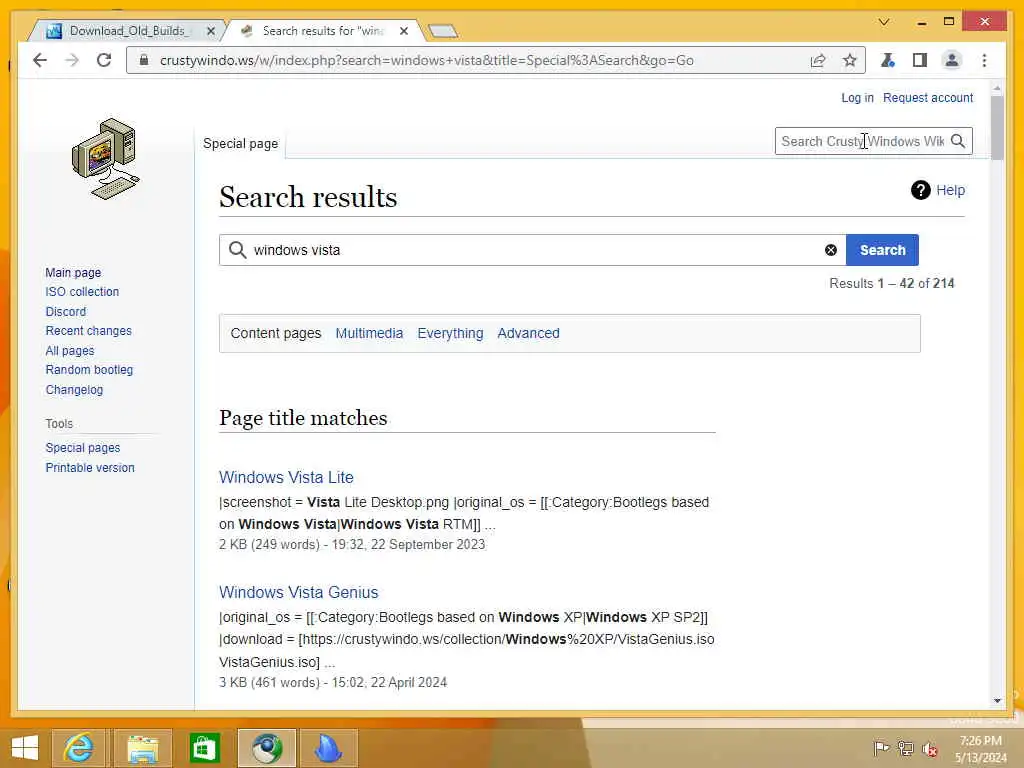The width and height of the screenshot is (1024, 768).
Task: Switch to Multimedia search profile
Action: pos(369,333)
